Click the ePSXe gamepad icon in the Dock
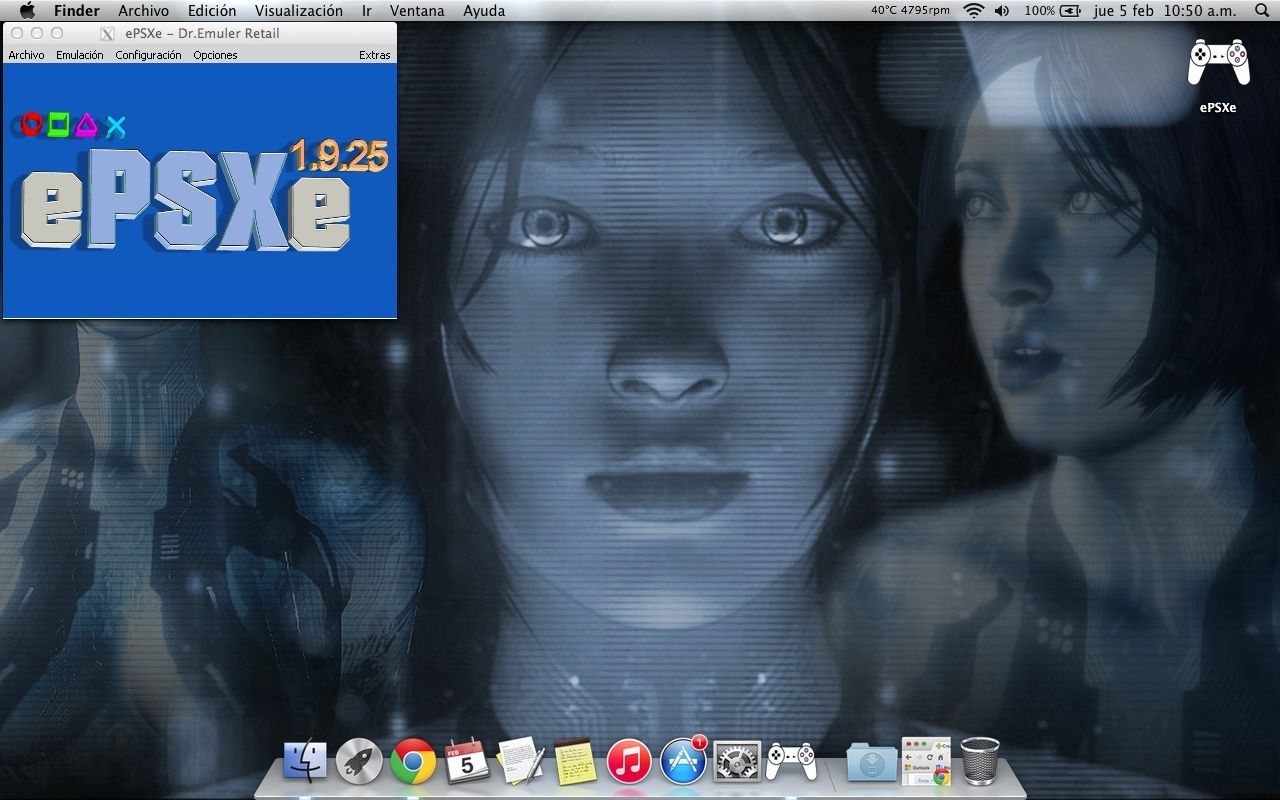The width and height of the screenshot is (1280, 800). pos(791,762)
